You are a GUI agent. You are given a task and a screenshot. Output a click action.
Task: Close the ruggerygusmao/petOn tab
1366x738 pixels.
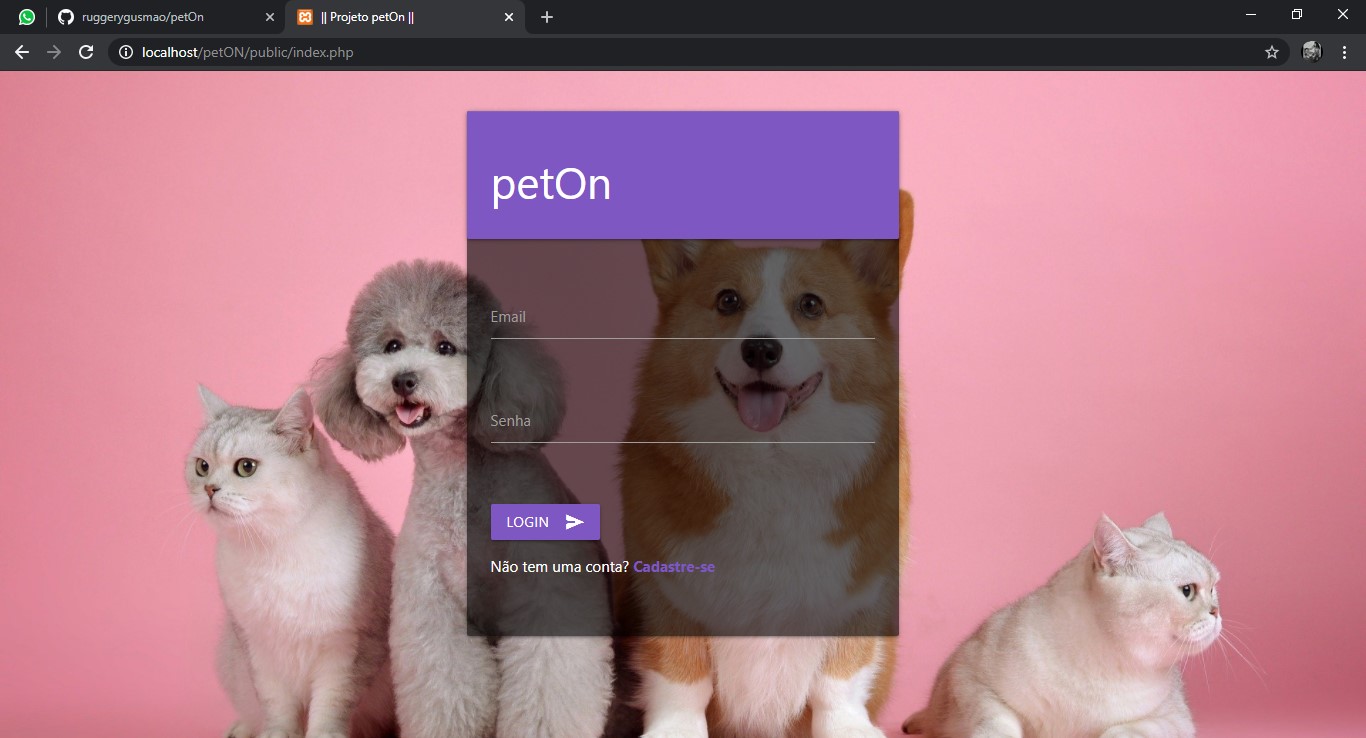pyautogui.click(x=269, y=17)
